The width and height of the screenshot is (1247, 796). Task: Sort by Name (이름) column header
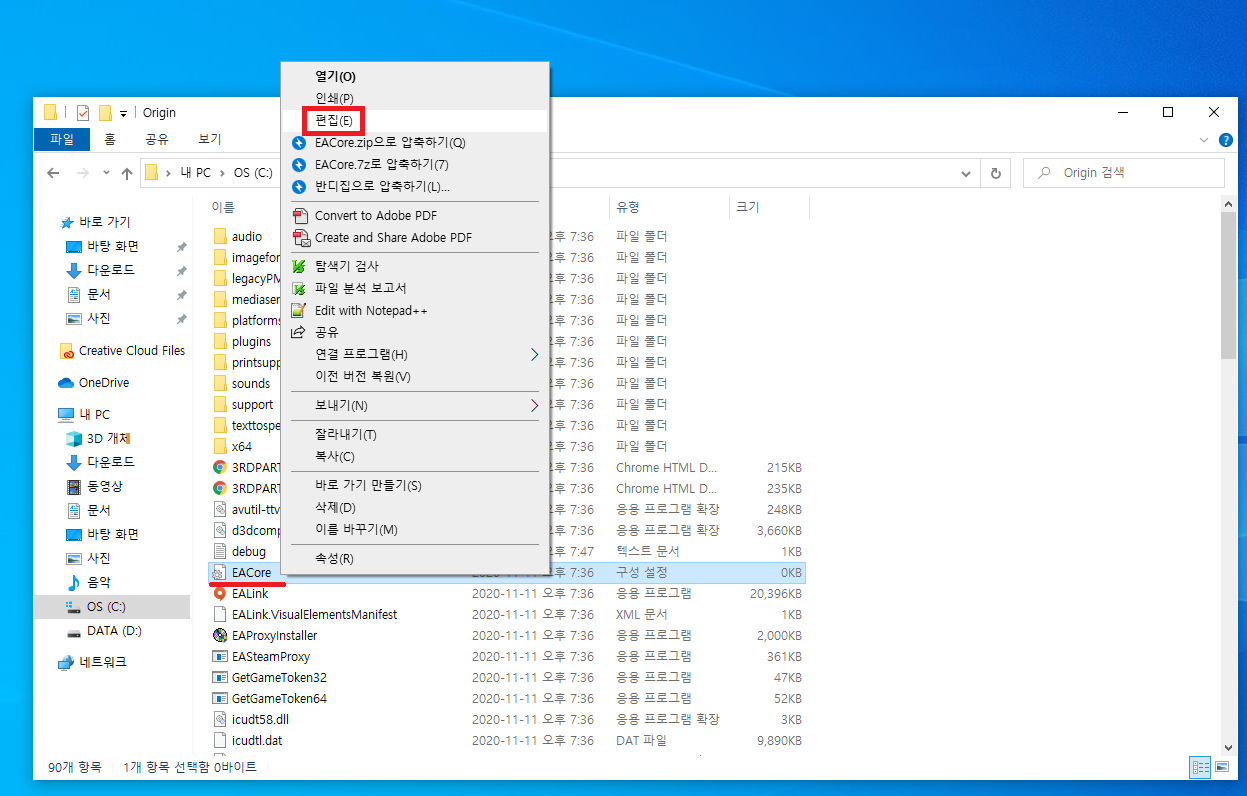223,207
